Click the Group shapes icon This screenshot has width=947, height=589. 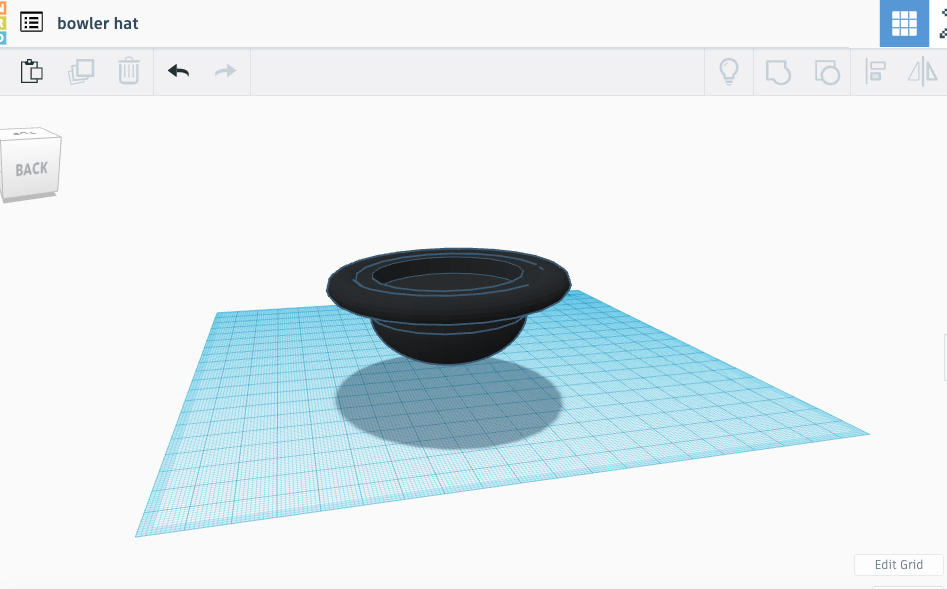778,72
